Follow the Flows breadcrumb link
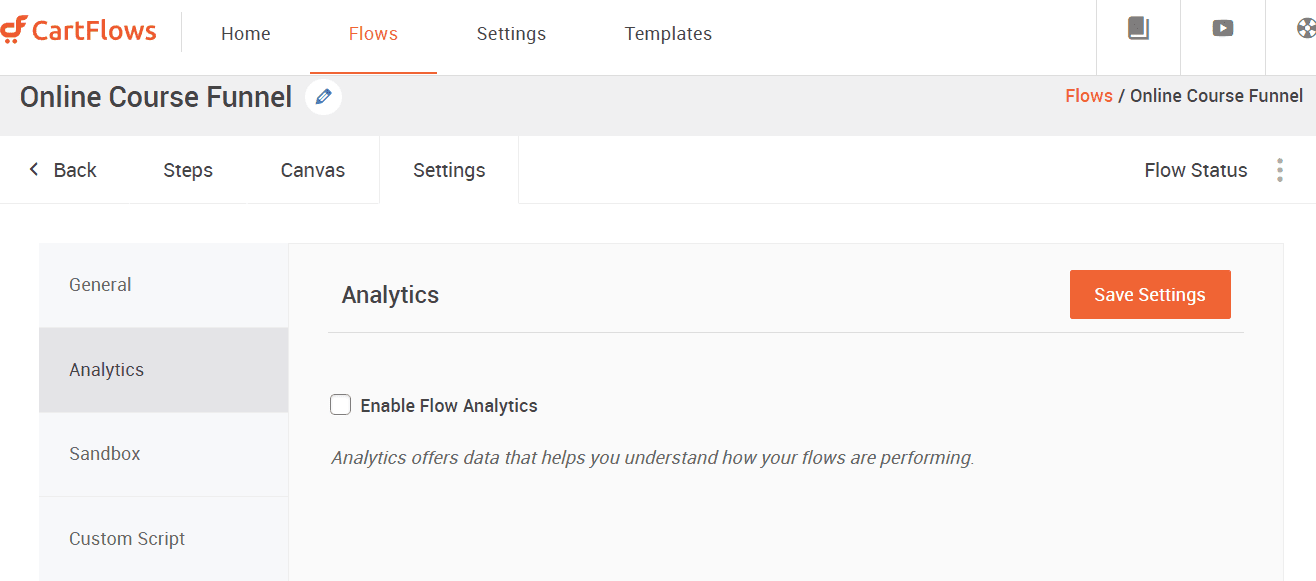This screenshot has width=1316, height=581. pyautogui.click(x=1089, y=96)
